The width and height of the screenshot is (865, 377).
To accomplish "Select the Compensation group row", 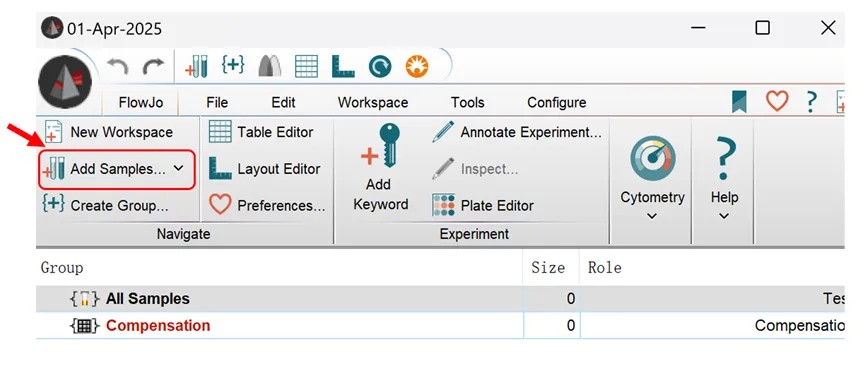I will point(440,326).
